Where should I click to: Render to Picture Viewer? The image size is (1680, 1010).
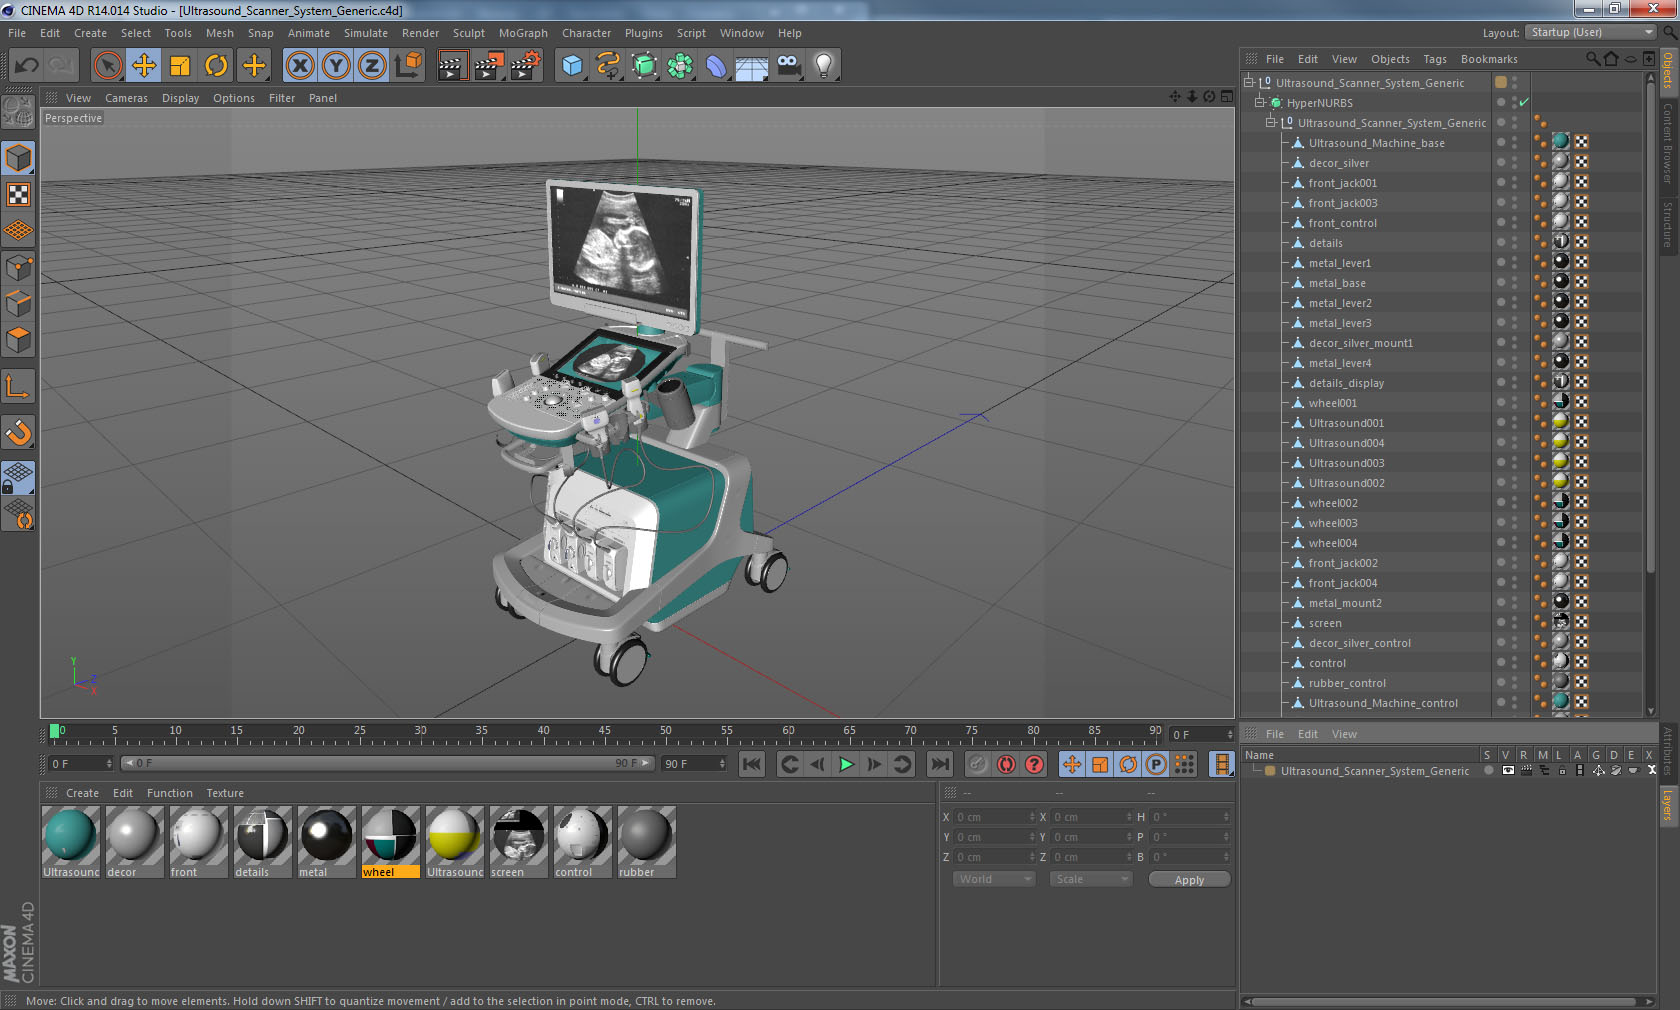pos(489,66)
